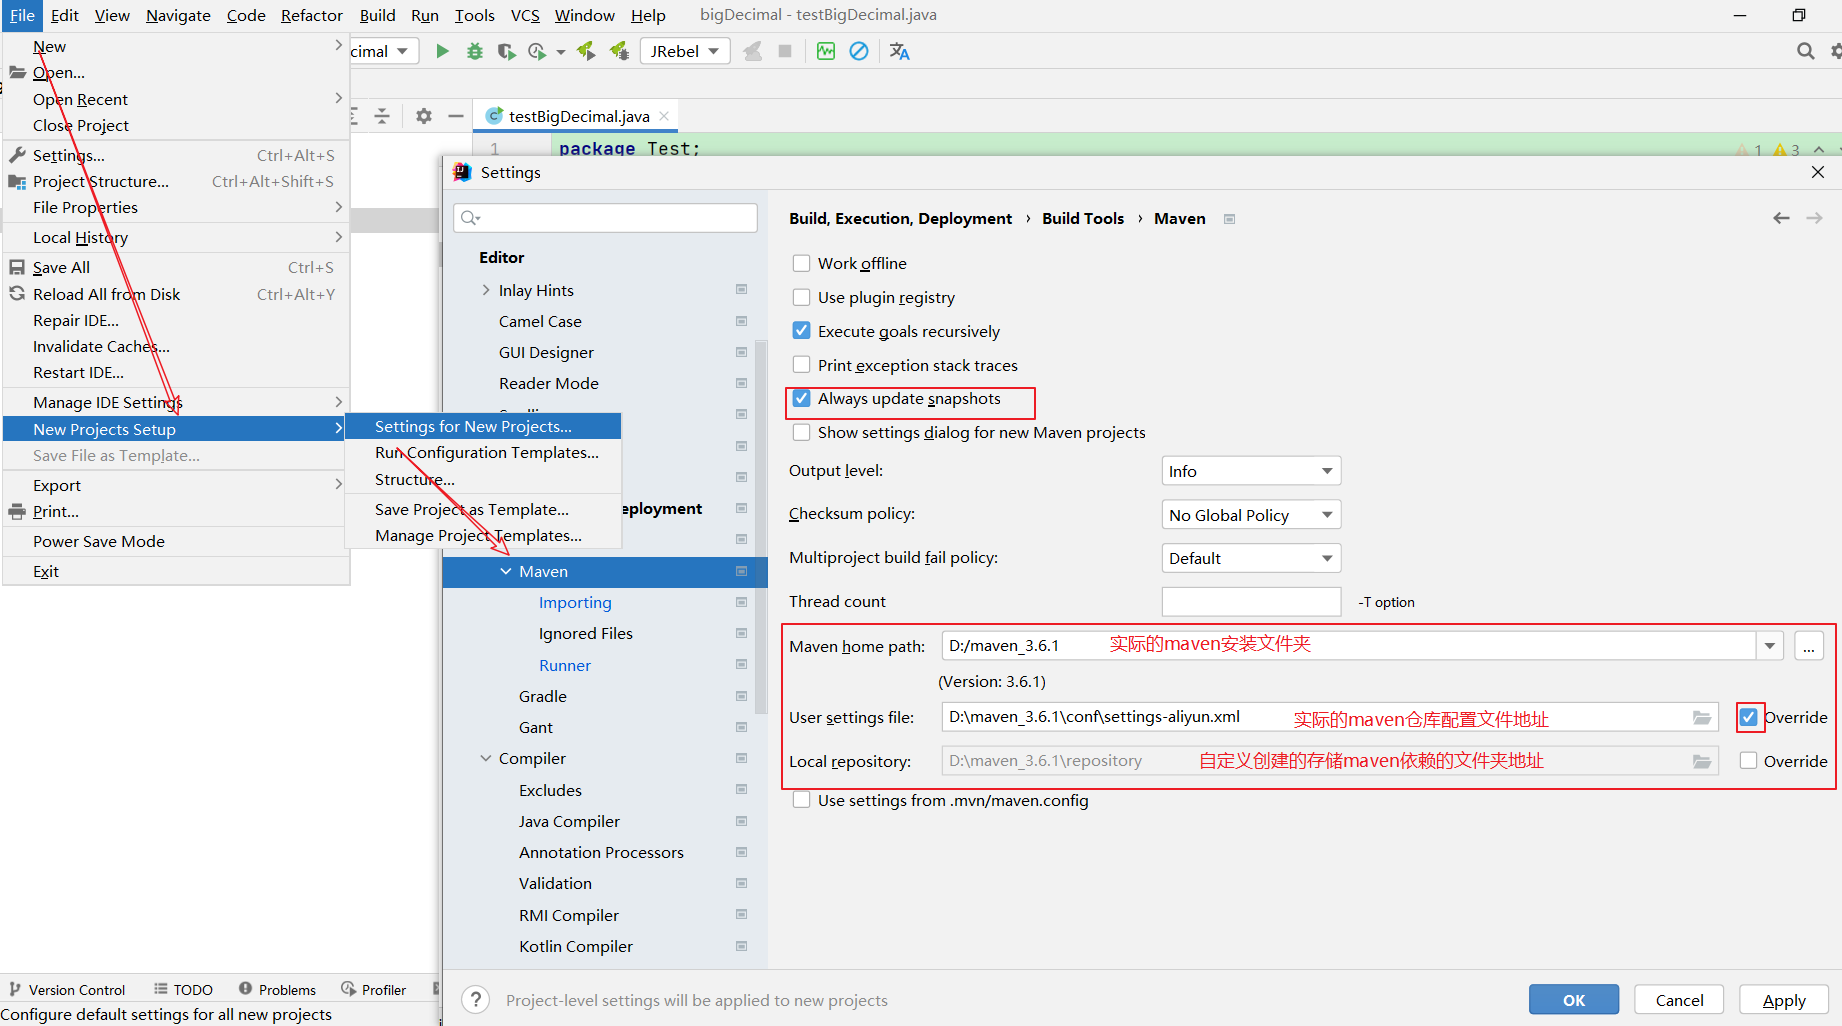Viewport: 1842px width, 1026px height.
Task: Click the Settings forward navigation arrow
Action: [x=1814, y=218]
